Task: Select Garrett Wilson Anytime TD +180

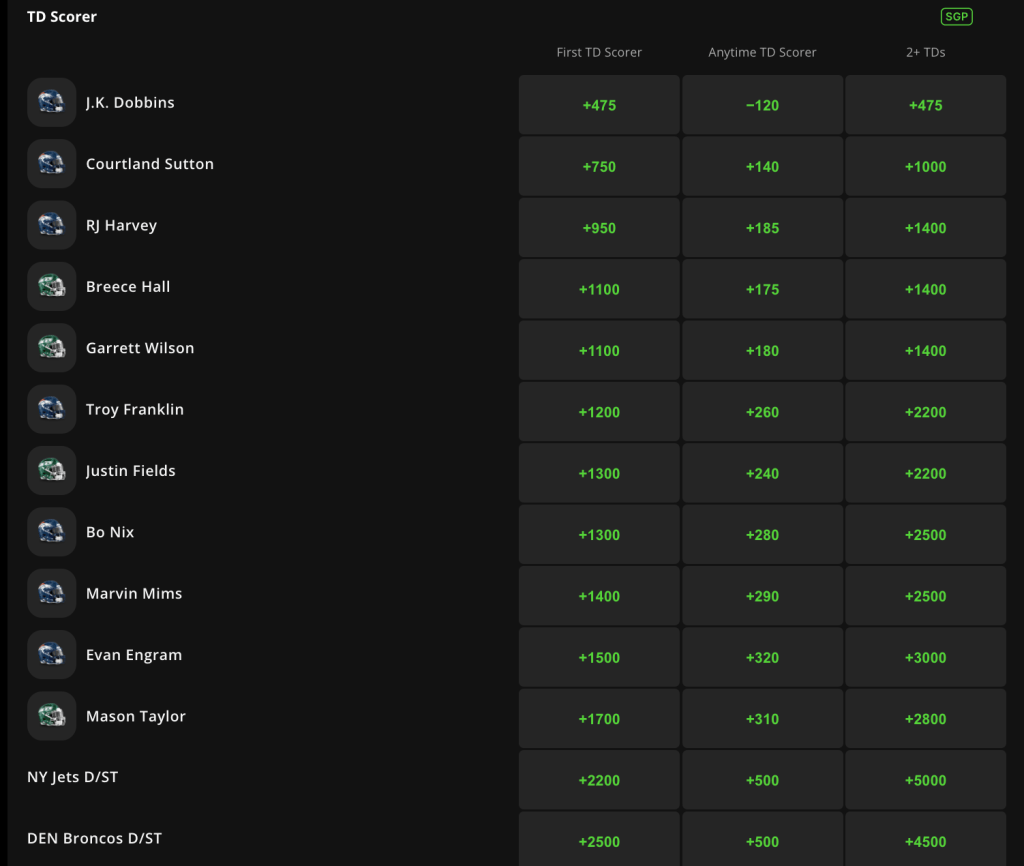Action: point(762,351)
